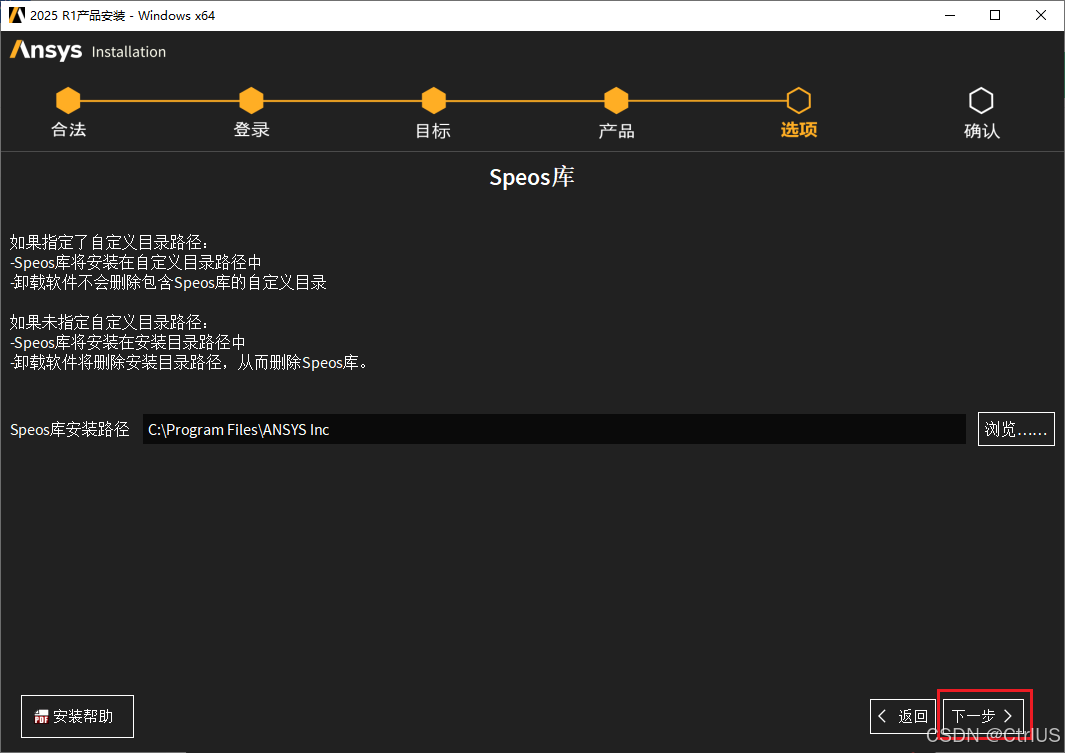Screen dimensions: 1065x753
Task: Click the text 如果未指定自定义目录路径
Action: (109, 323)
